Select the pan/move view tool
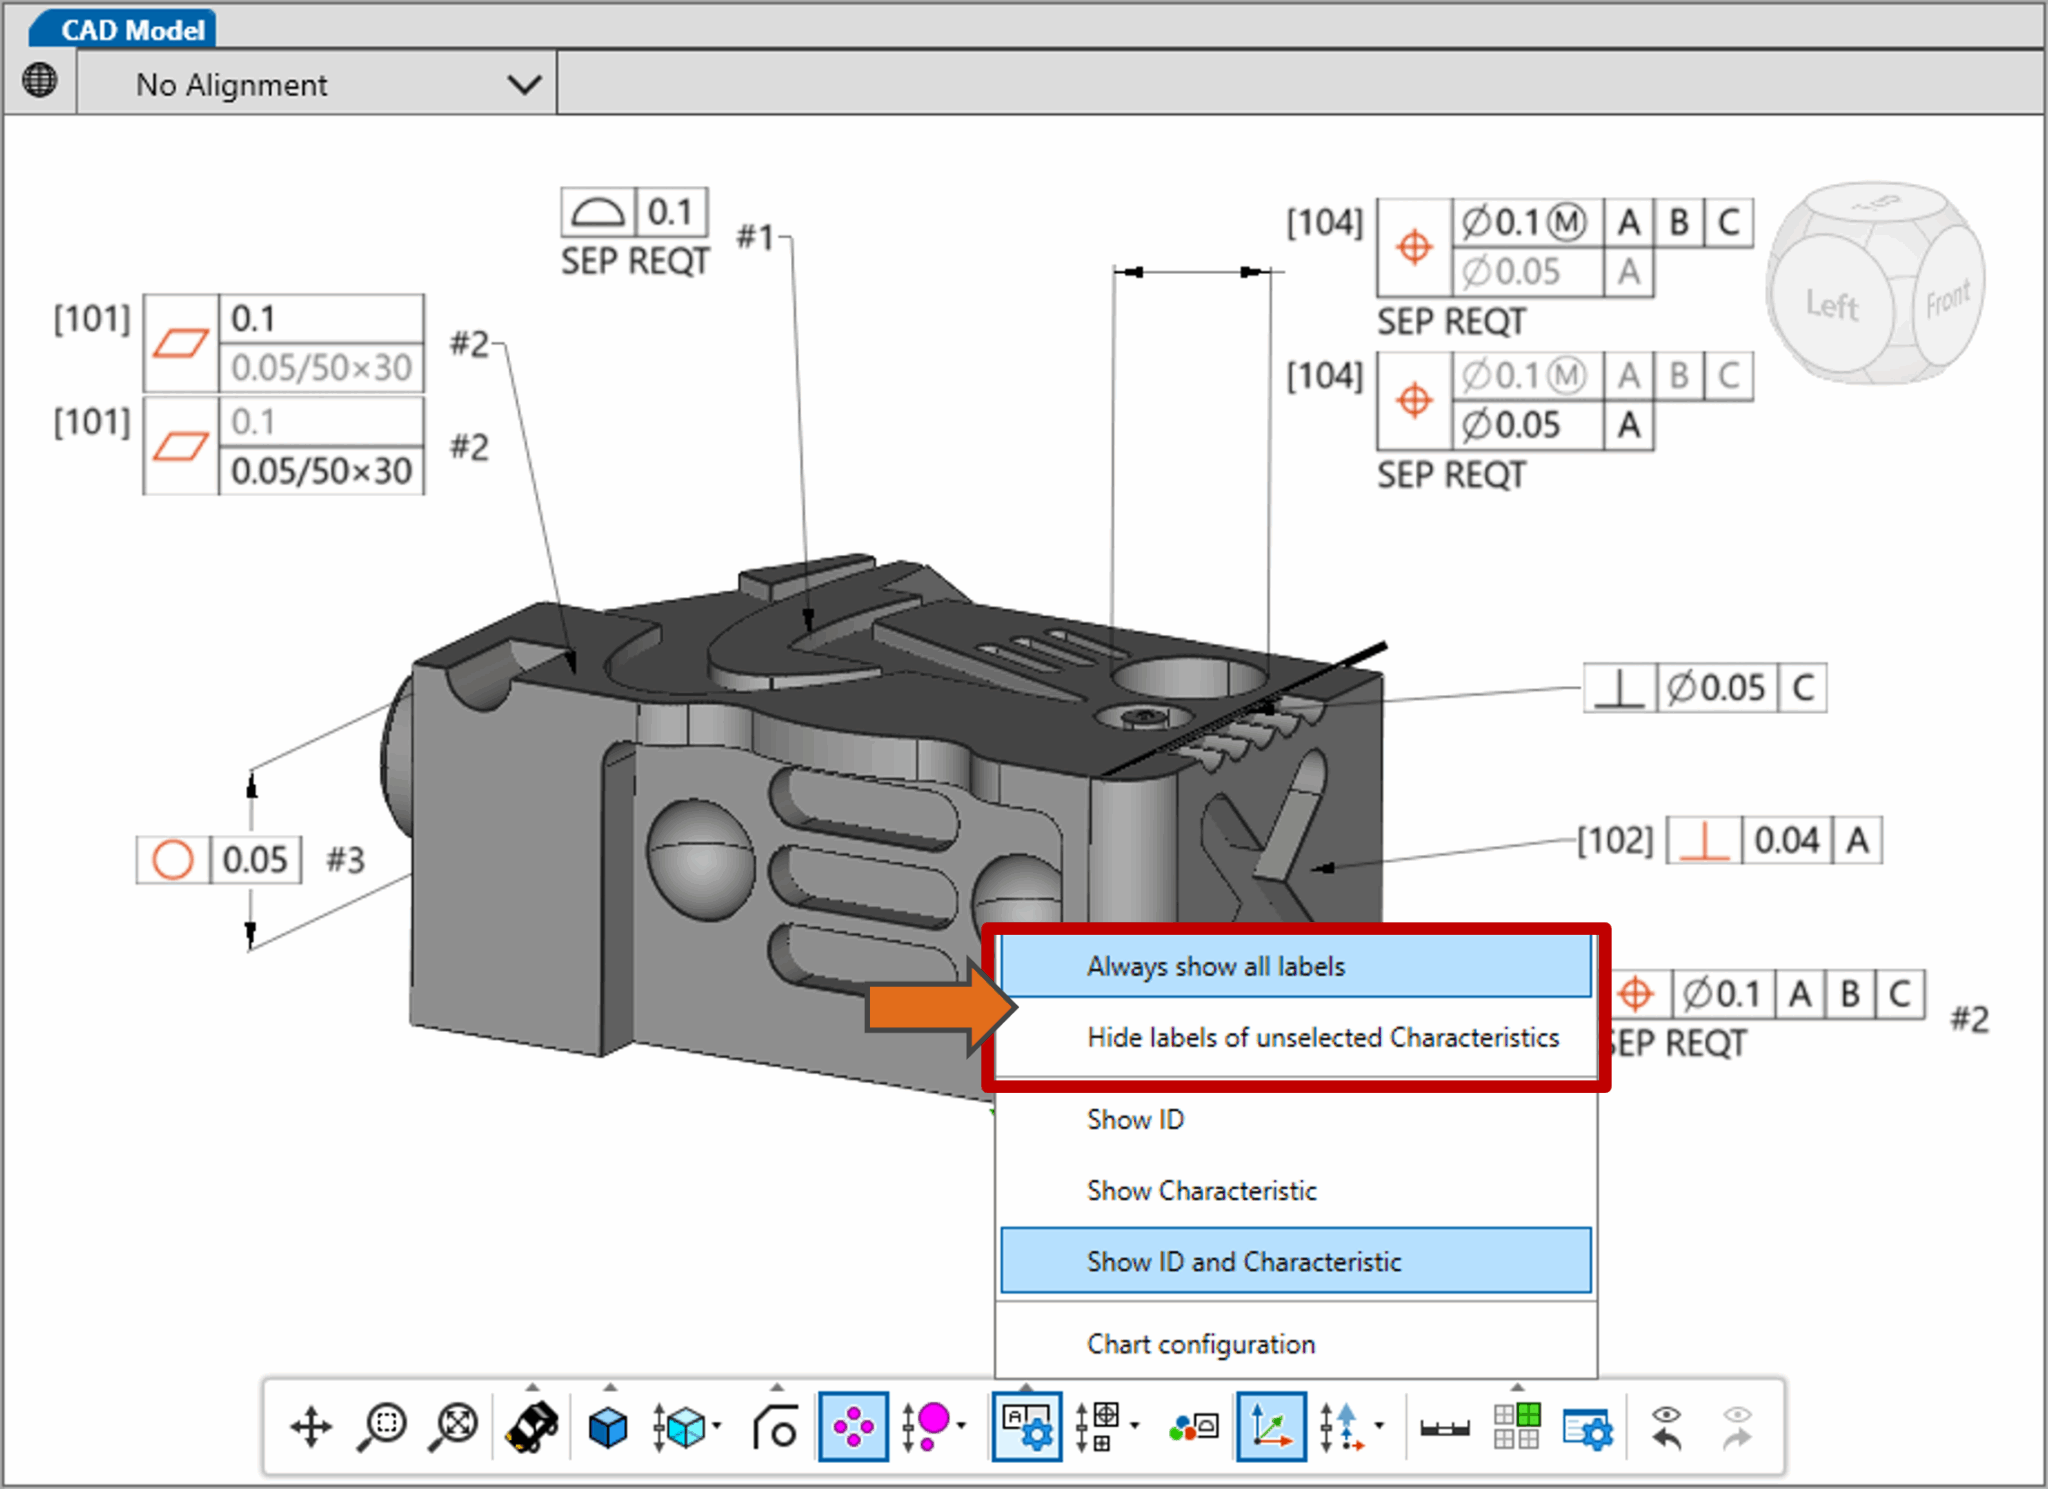The width and height of the screenshot is (2048, 1489). pyautogui.click(x=311, y=1427)
